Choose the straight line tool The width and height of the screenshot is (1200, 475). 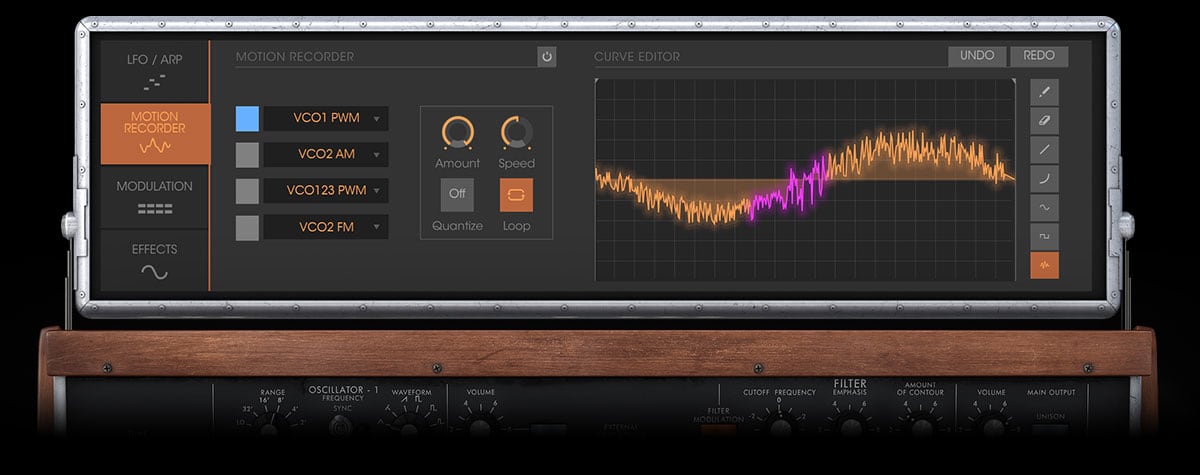[x=1045, y=150]
